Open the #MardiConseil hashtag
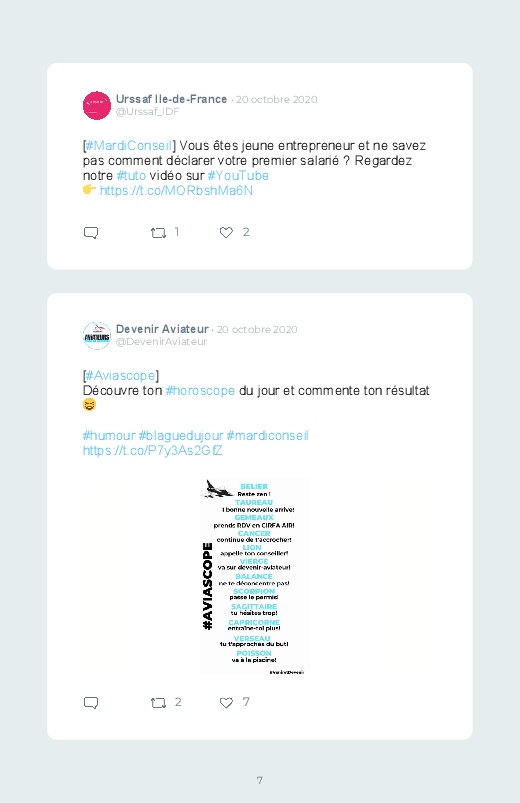Screen dimensions: 520x803 [129, 146]
